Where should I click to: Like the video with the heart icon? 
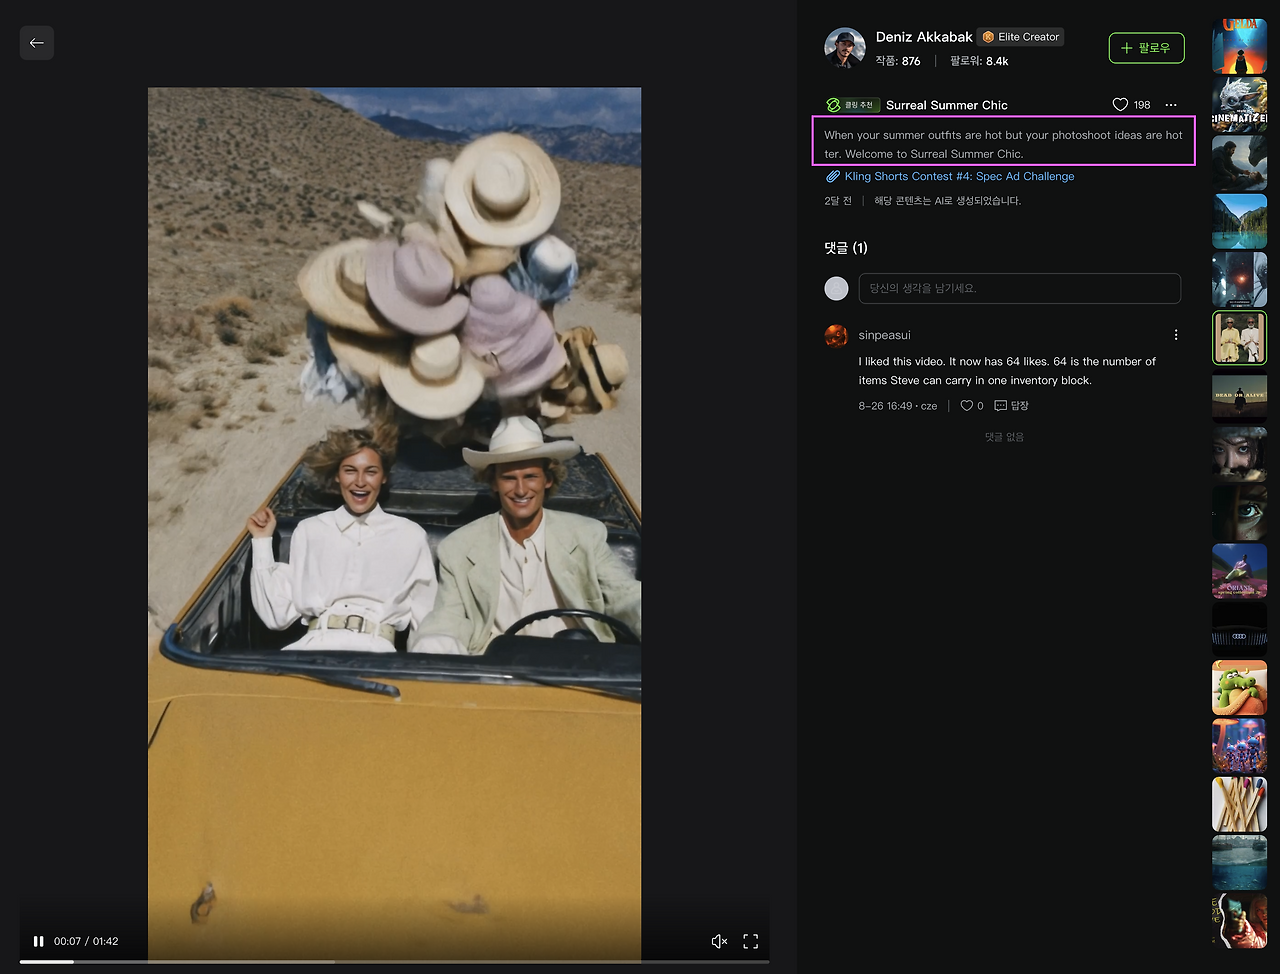pyautogui.click(x=1120, y=105)
